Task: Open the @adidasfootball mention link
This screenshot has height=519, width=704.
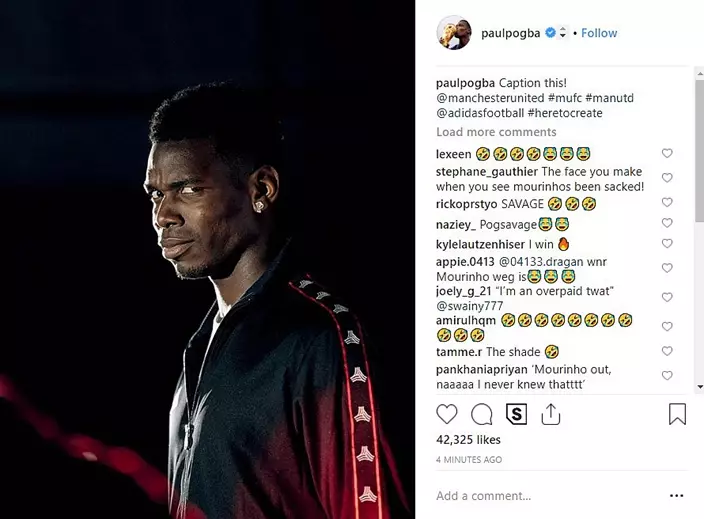Action: (x=480, y=113)
